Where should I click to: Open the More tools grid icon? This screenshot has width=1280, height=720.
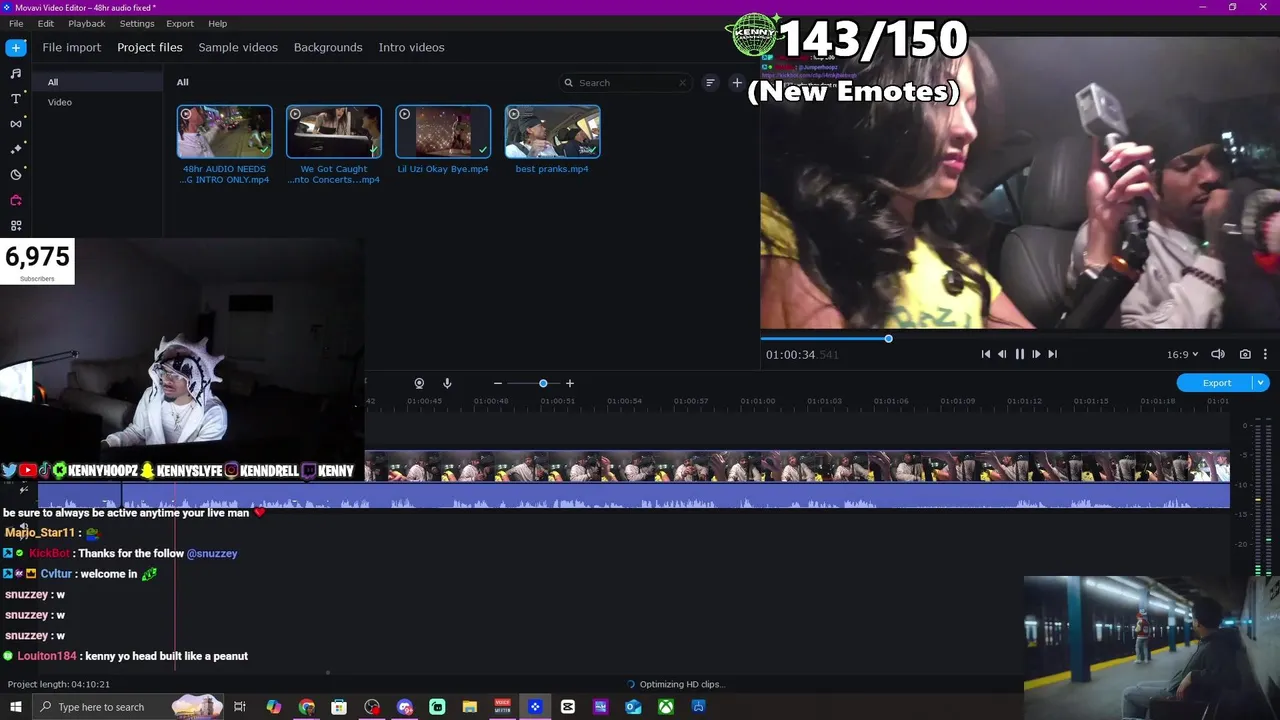(x=16, y=226)
